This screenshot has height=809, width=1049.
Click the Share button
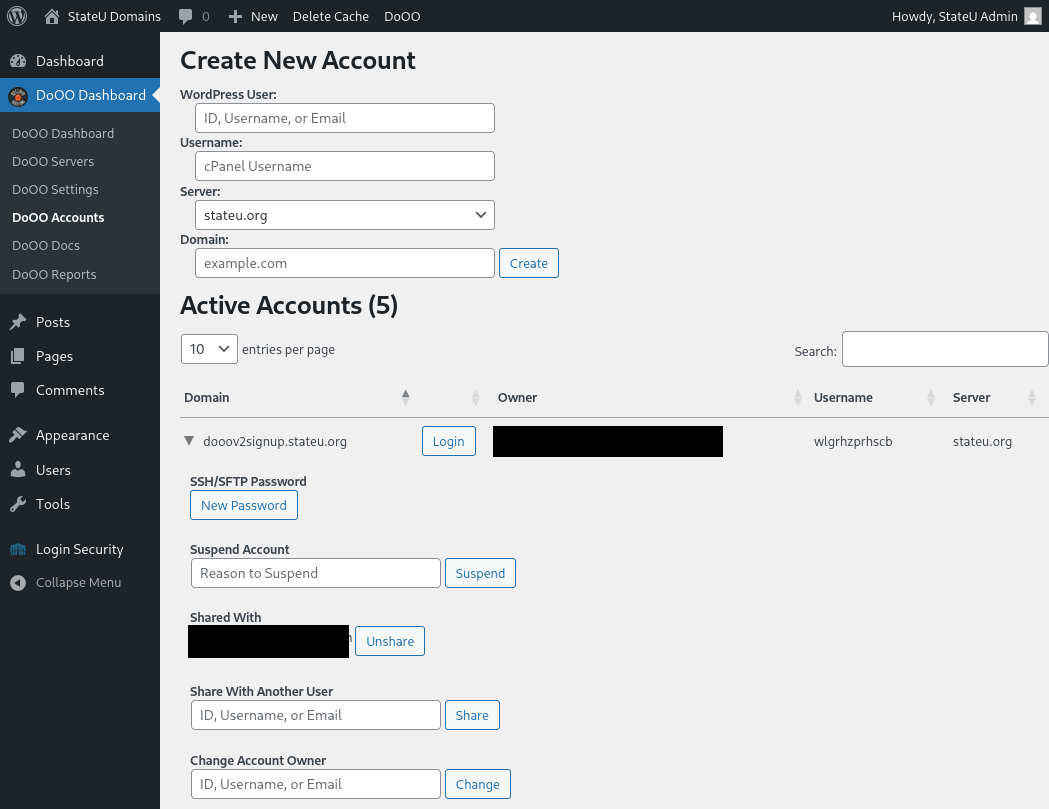472,715
